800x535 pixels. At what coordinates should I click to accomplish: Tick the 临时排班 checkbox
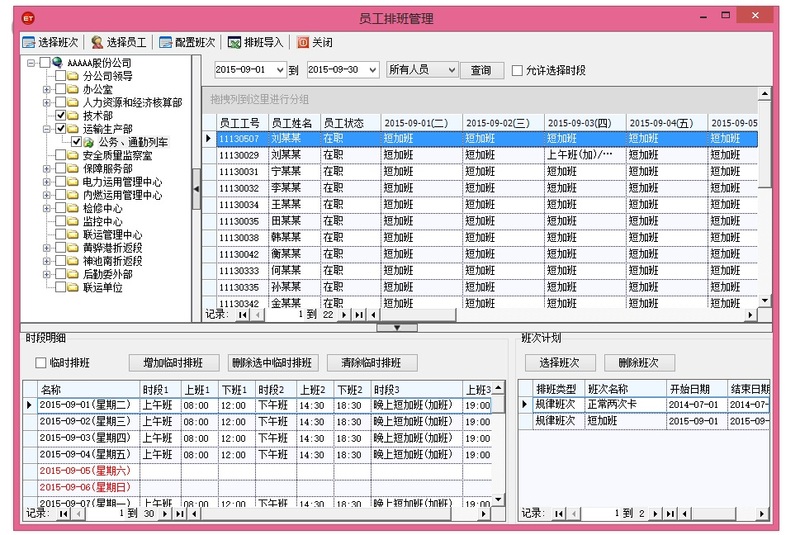[41, 363]
